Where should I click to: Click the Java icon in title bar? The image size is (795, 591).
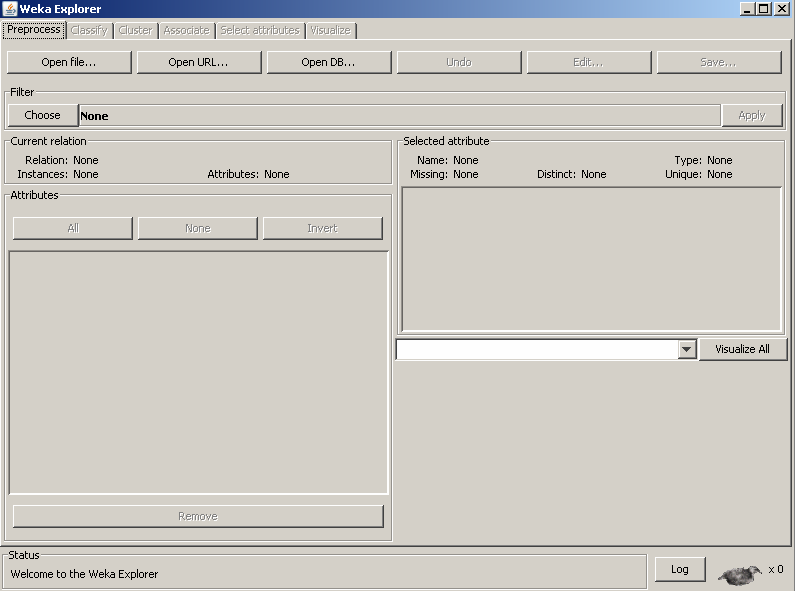pyautogui.click(x=10, y=9)
